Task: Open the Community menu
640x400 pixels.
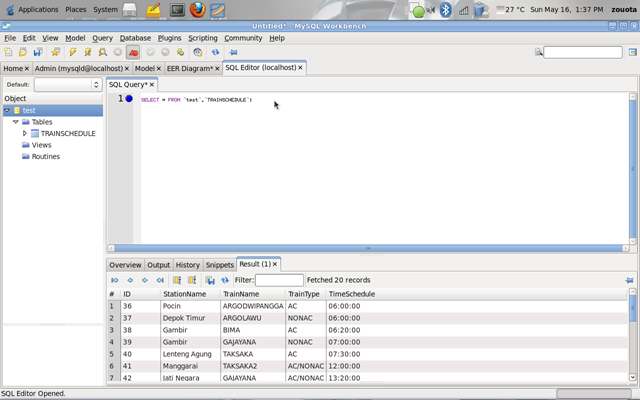Action: click(x=243, y=38)
